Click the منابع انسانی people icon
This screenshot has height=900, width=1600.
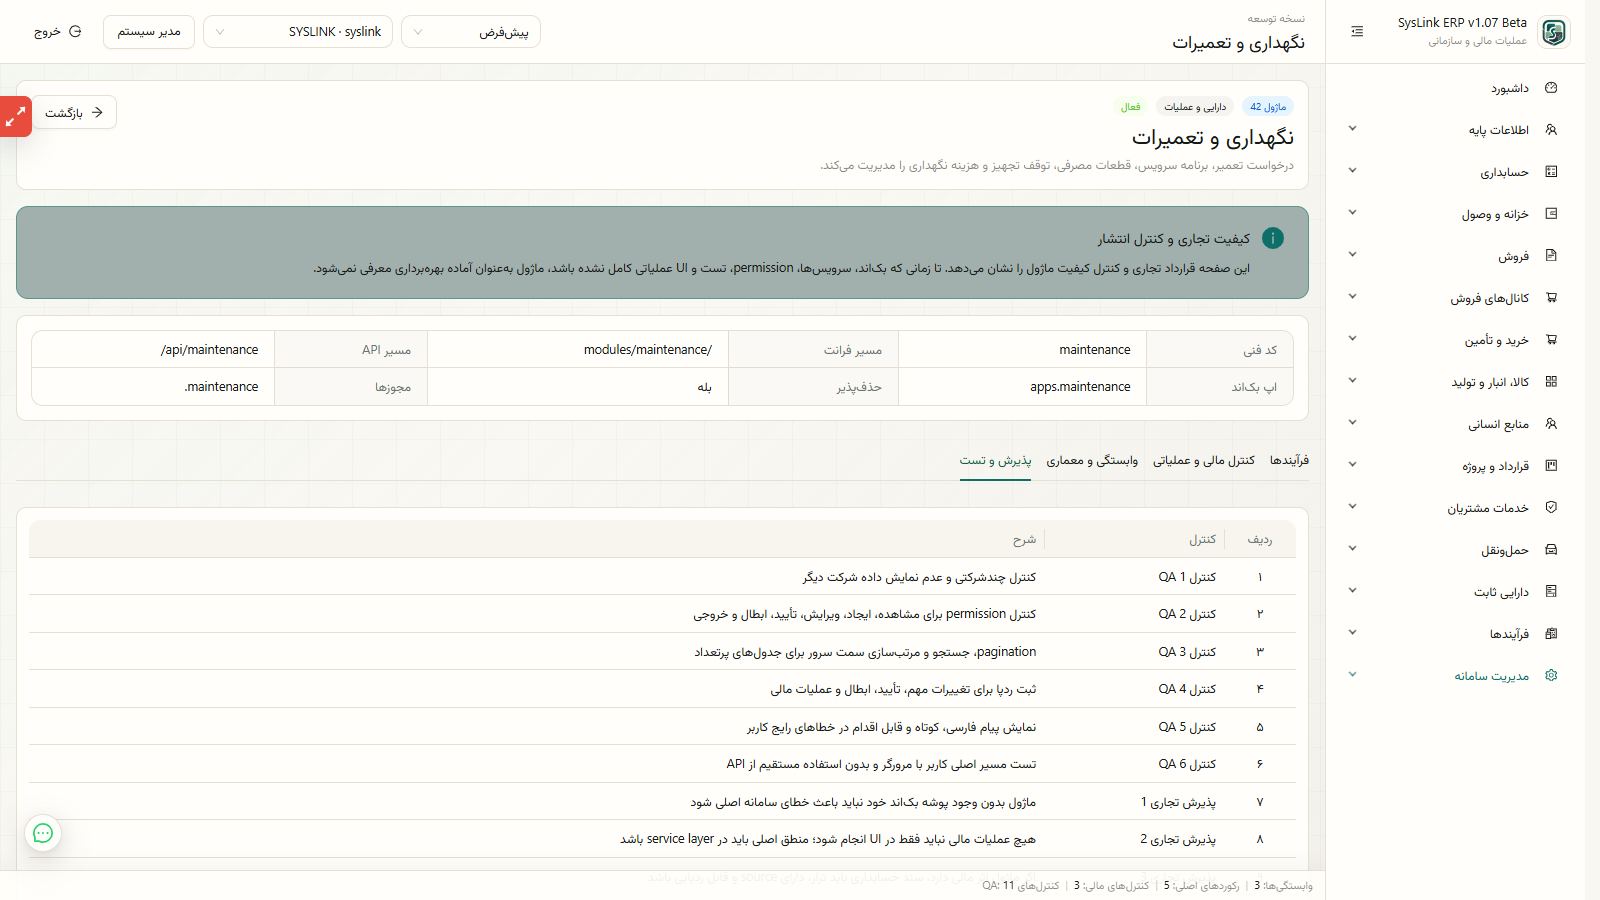pyautogui.click(x=1551, y=424)
